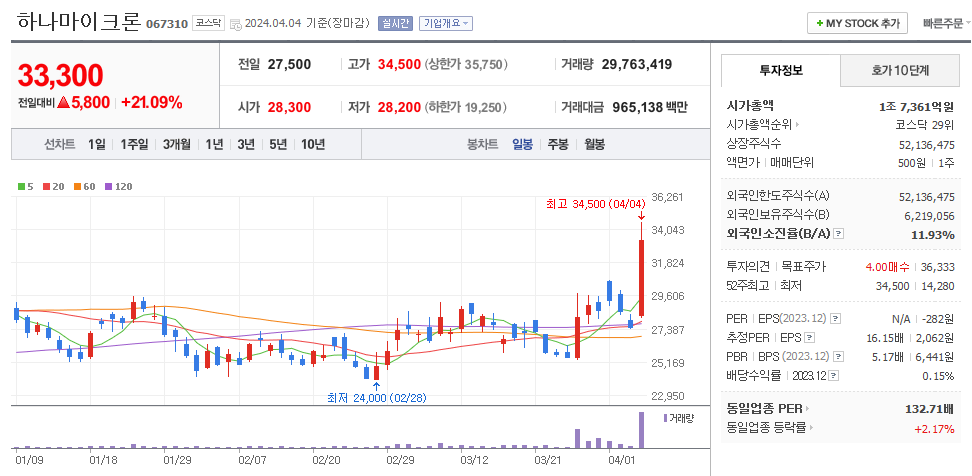Click the tallest volume bar on 04/04
This screenshot has height=476, width=972.
click(x=642, y=430)
